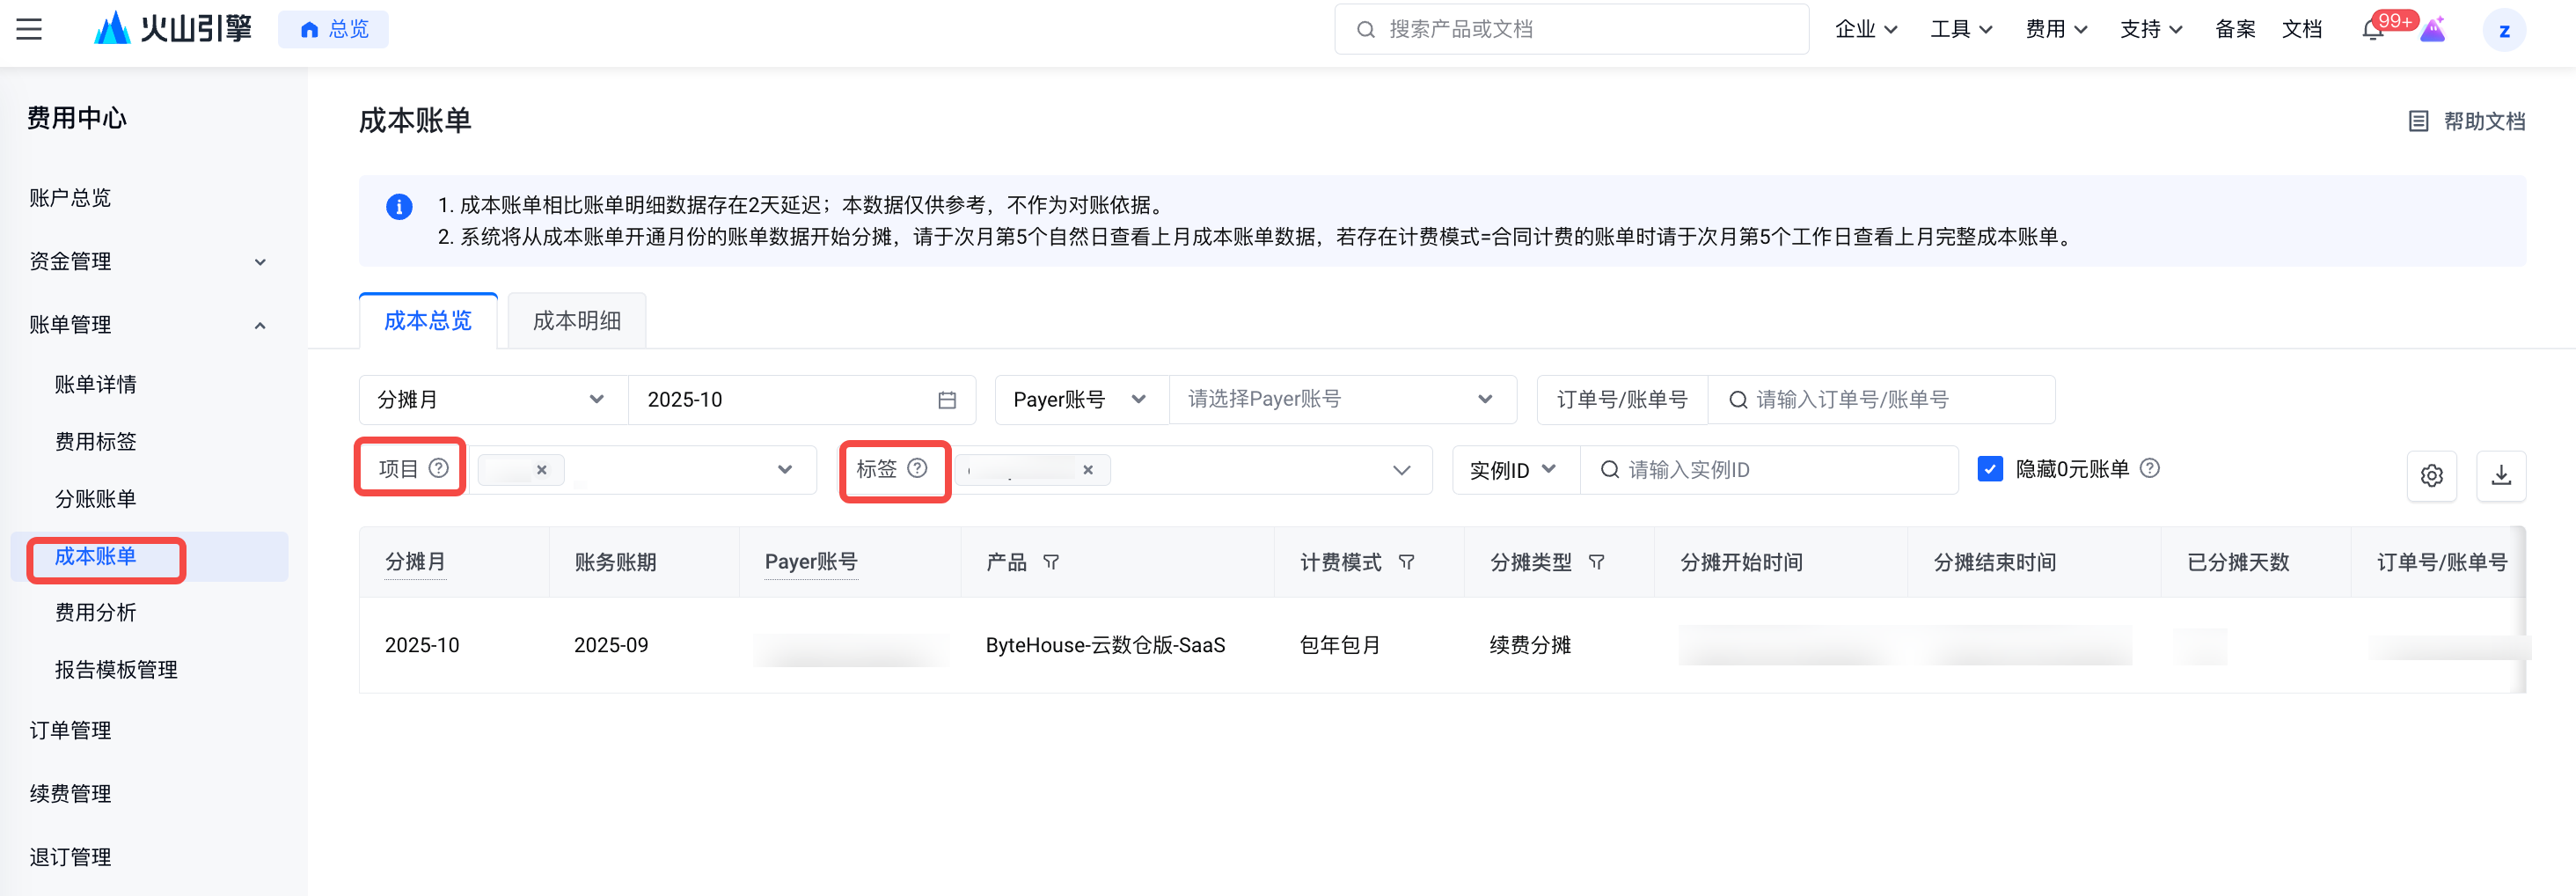Open the 分摊月 dropdown

[x=493, y=400]
